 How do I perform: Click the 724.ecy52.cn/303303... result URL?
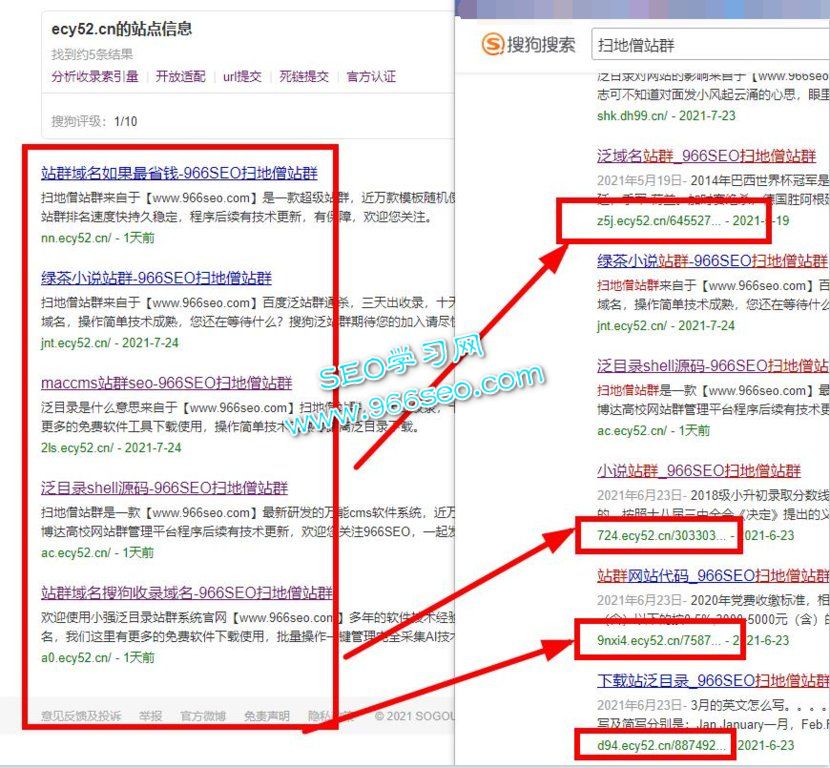coord(661,536)
